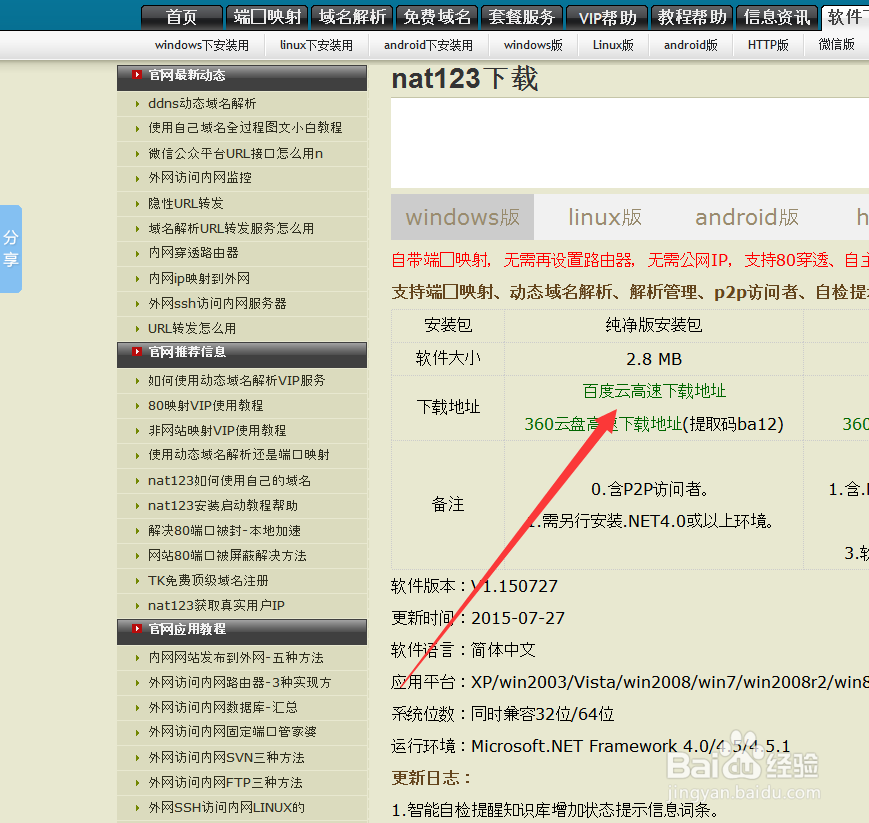This screenshot has height=823, width=869.
Task: Select the 微信版 submenu link
Action: click(x=836, y=44)
